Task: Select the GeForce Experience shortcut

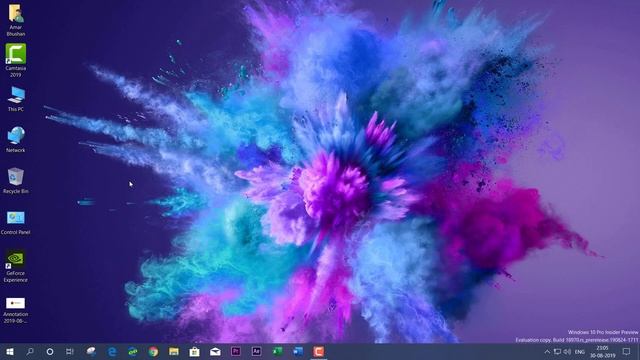Action: point(16,267)
